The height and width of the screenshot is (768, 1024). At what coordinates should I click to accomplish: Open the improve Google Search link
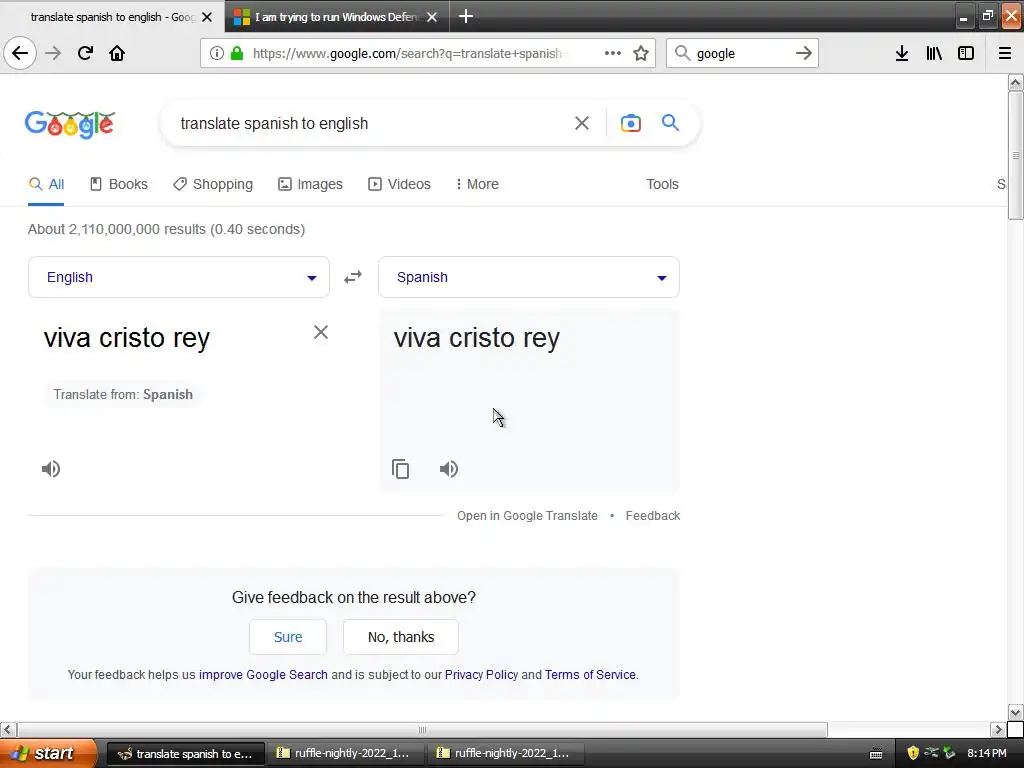coord(263,675)
